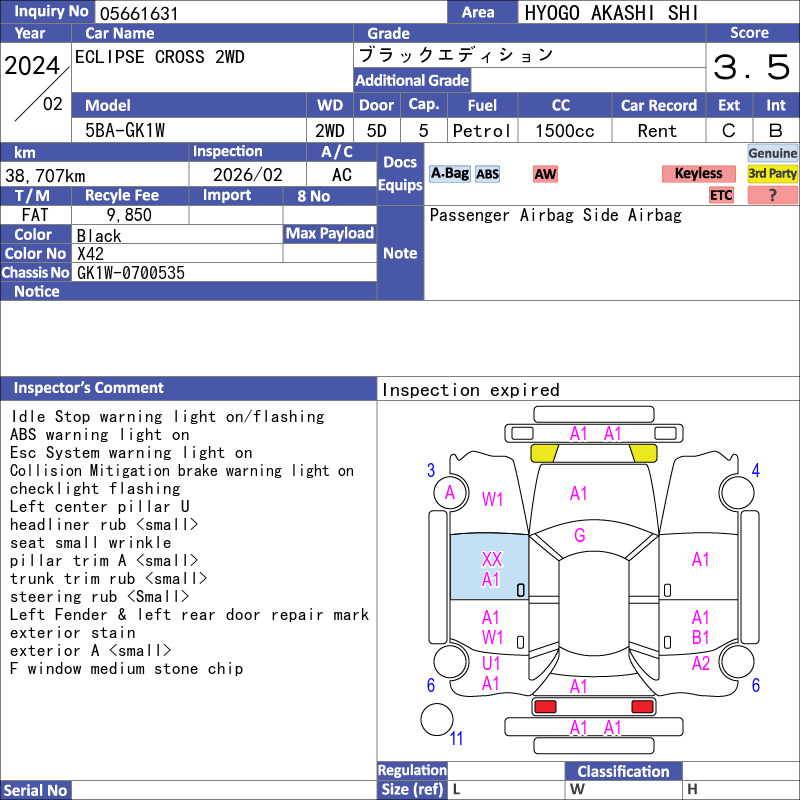Click the XX mark on the shaded door
The image size is (800, 800).
(x=492, y=559)
